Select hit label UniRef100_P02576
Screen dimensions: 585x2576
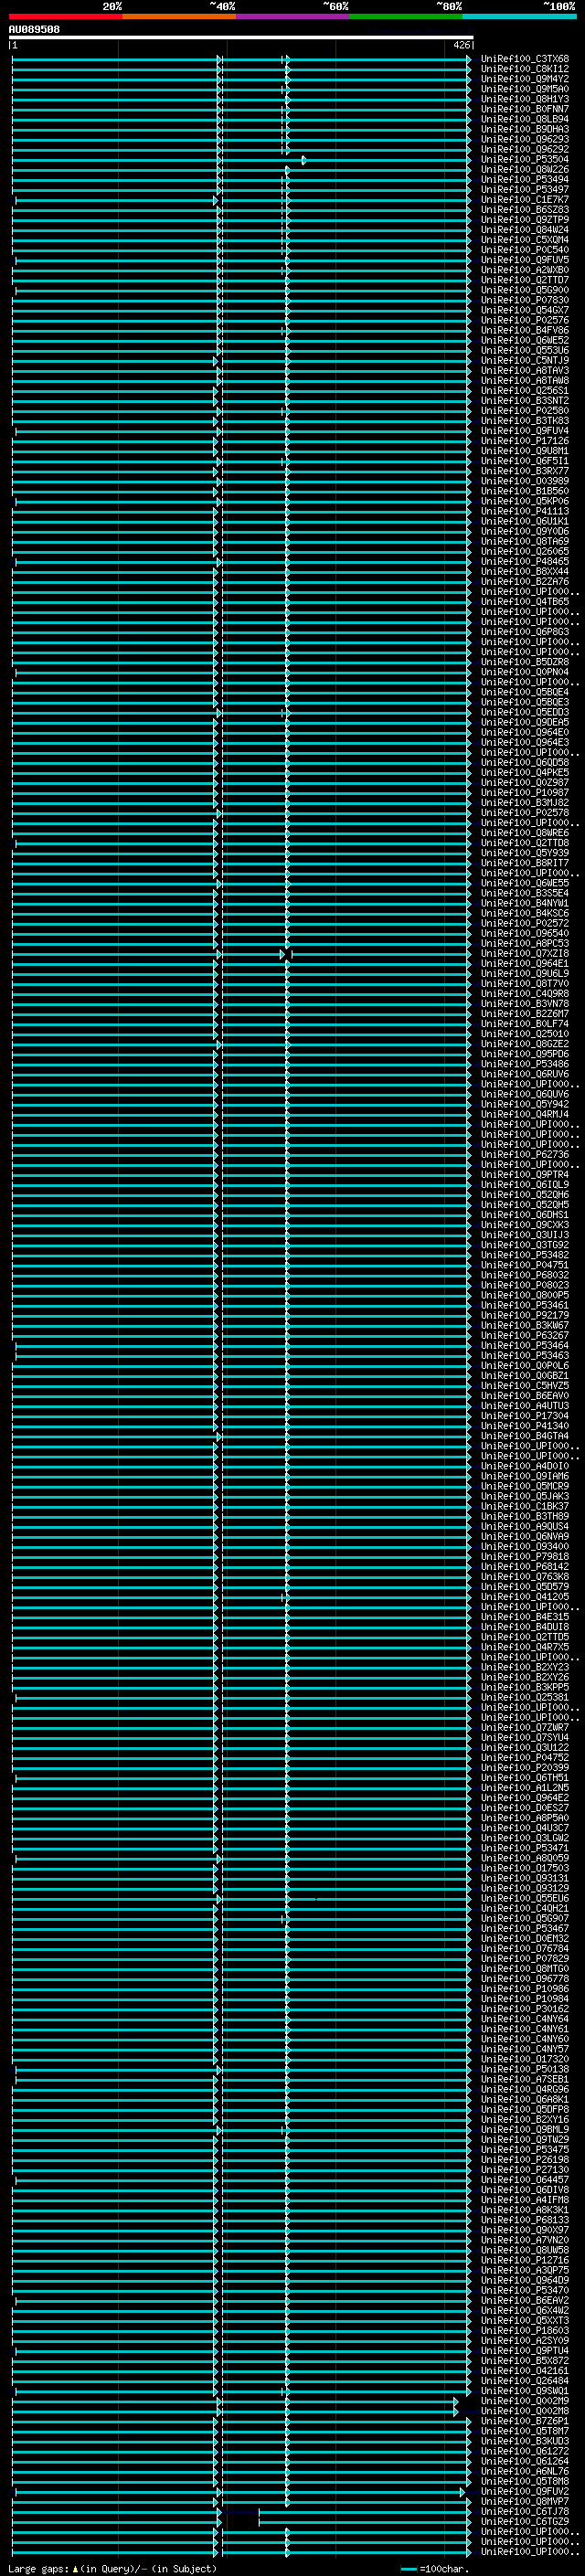[525, 321]
